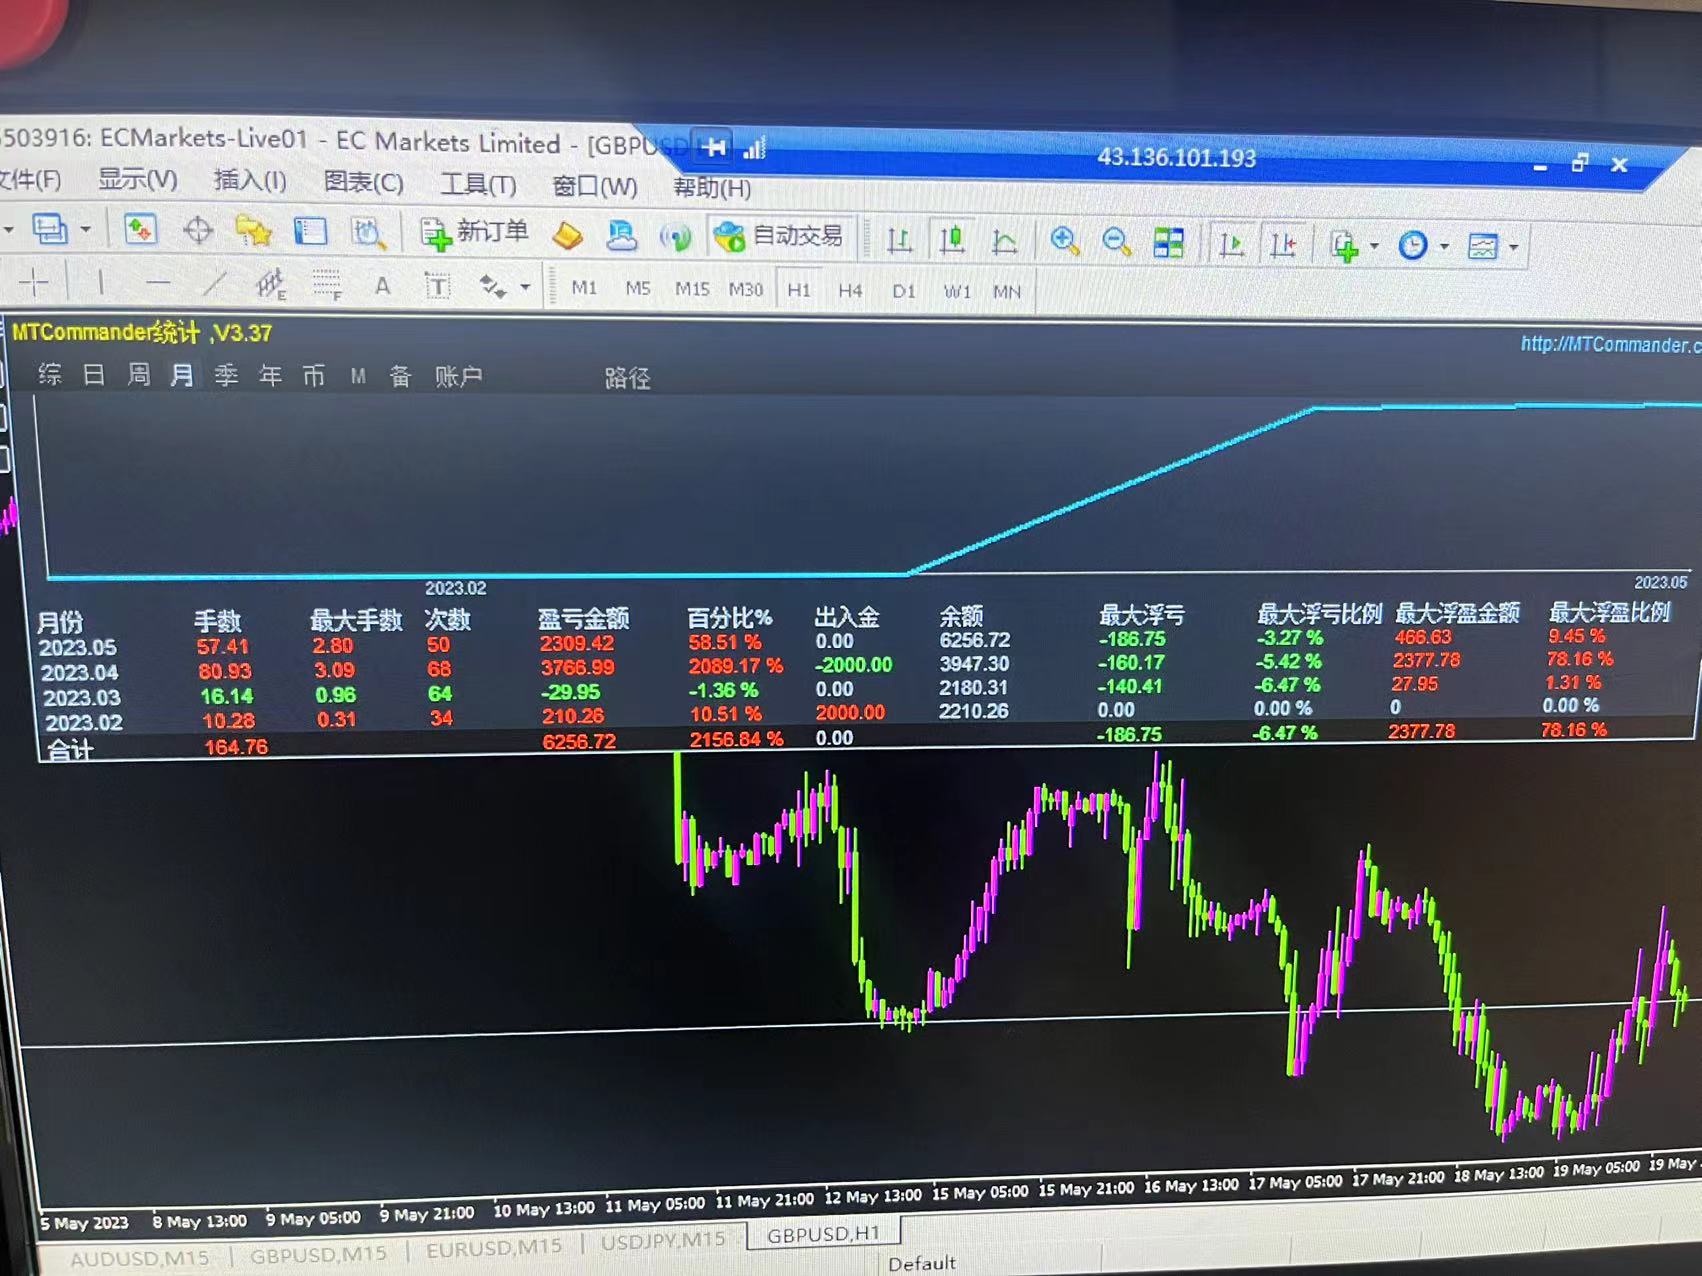Switch to MN timeframe
The width and height of the screenshot is (1702, 1276).
point(1007,292)
